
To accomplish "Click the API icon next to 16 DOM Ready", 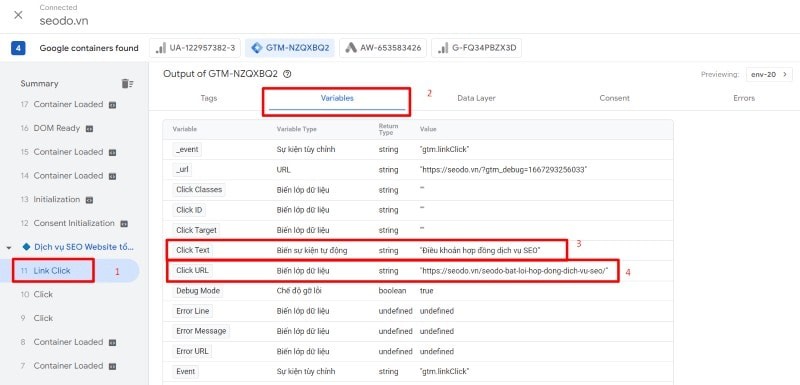I will 89,129.
